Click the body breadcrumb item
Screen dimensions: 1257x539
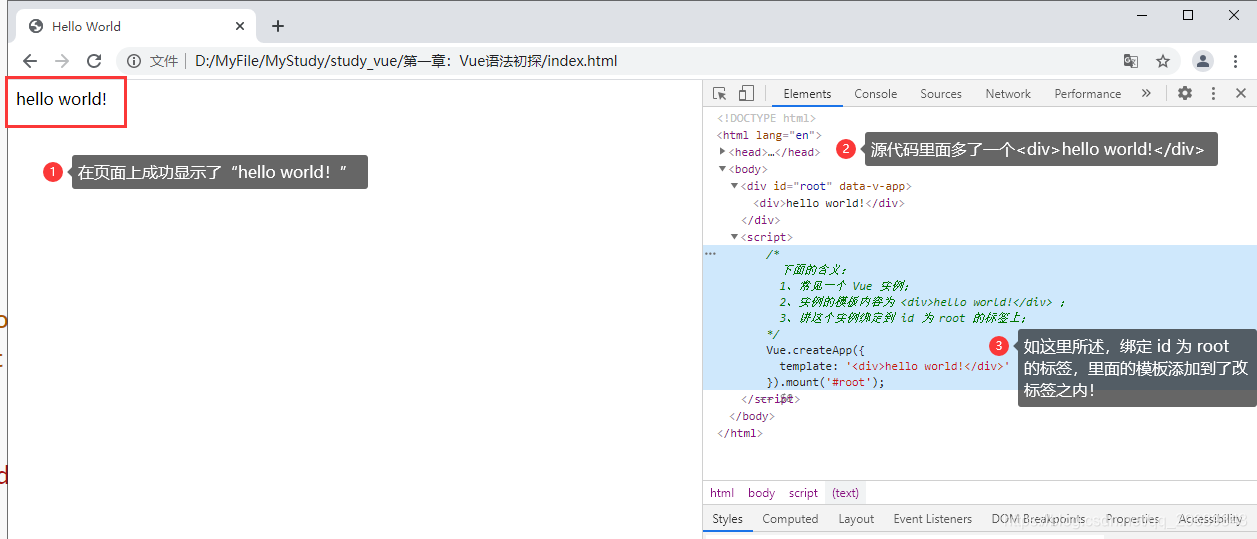761,493
